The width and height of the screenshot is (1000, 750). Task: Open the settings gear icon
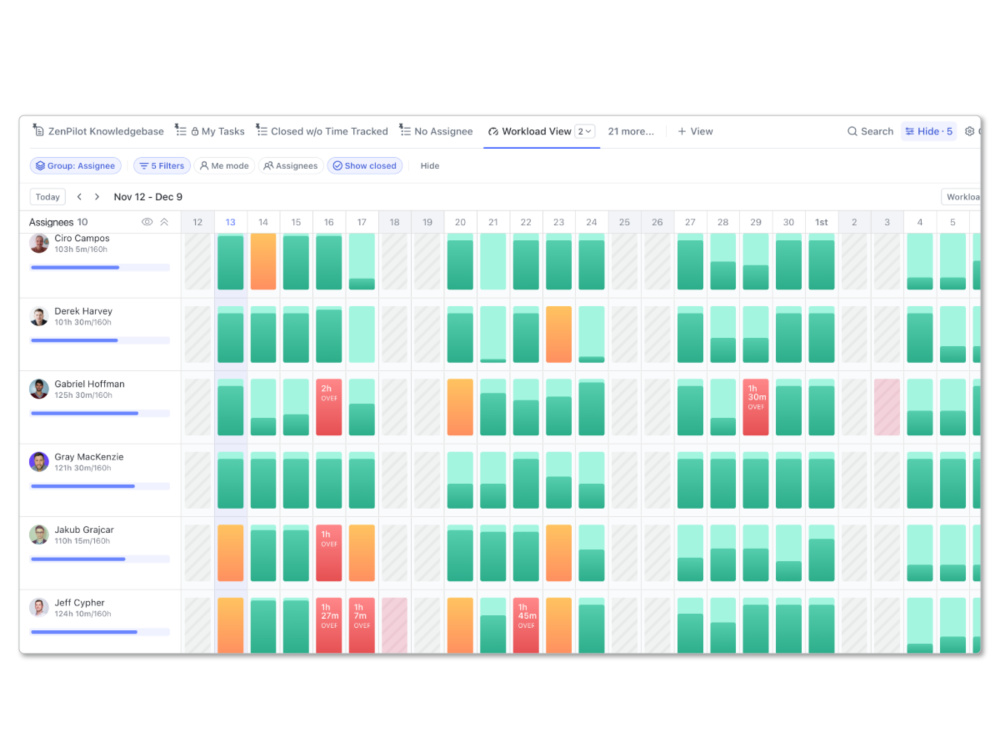(969, 131)
